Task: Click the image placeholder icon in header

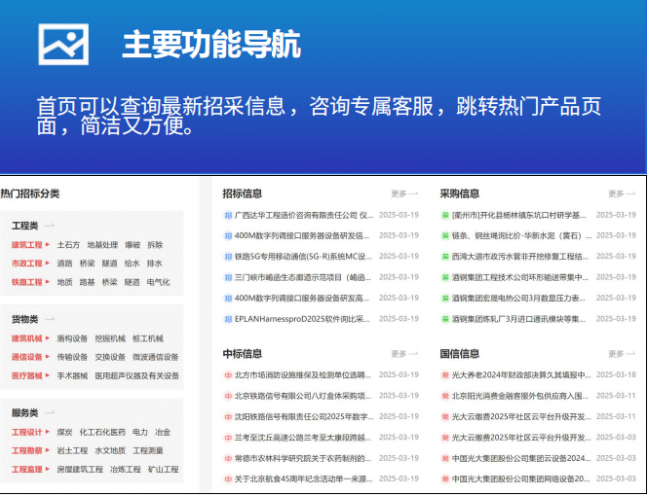Action: tap(63, 44)
